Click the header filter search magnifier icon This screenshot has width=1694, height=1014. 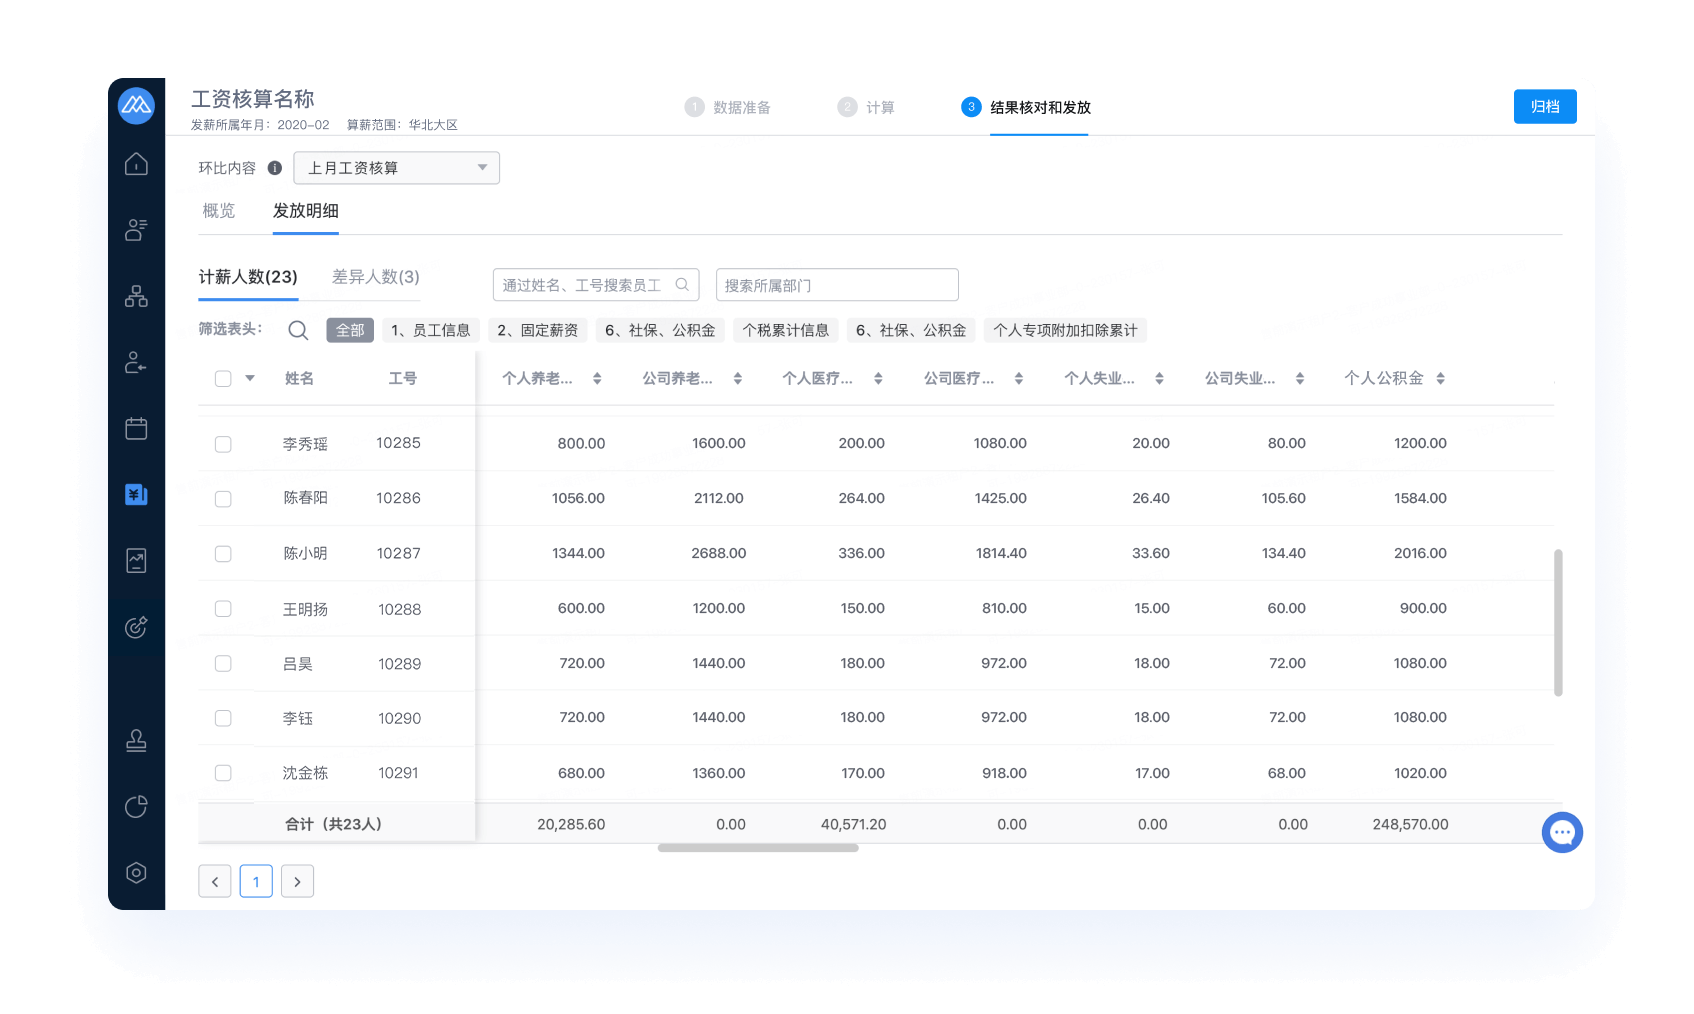[298, 330]
